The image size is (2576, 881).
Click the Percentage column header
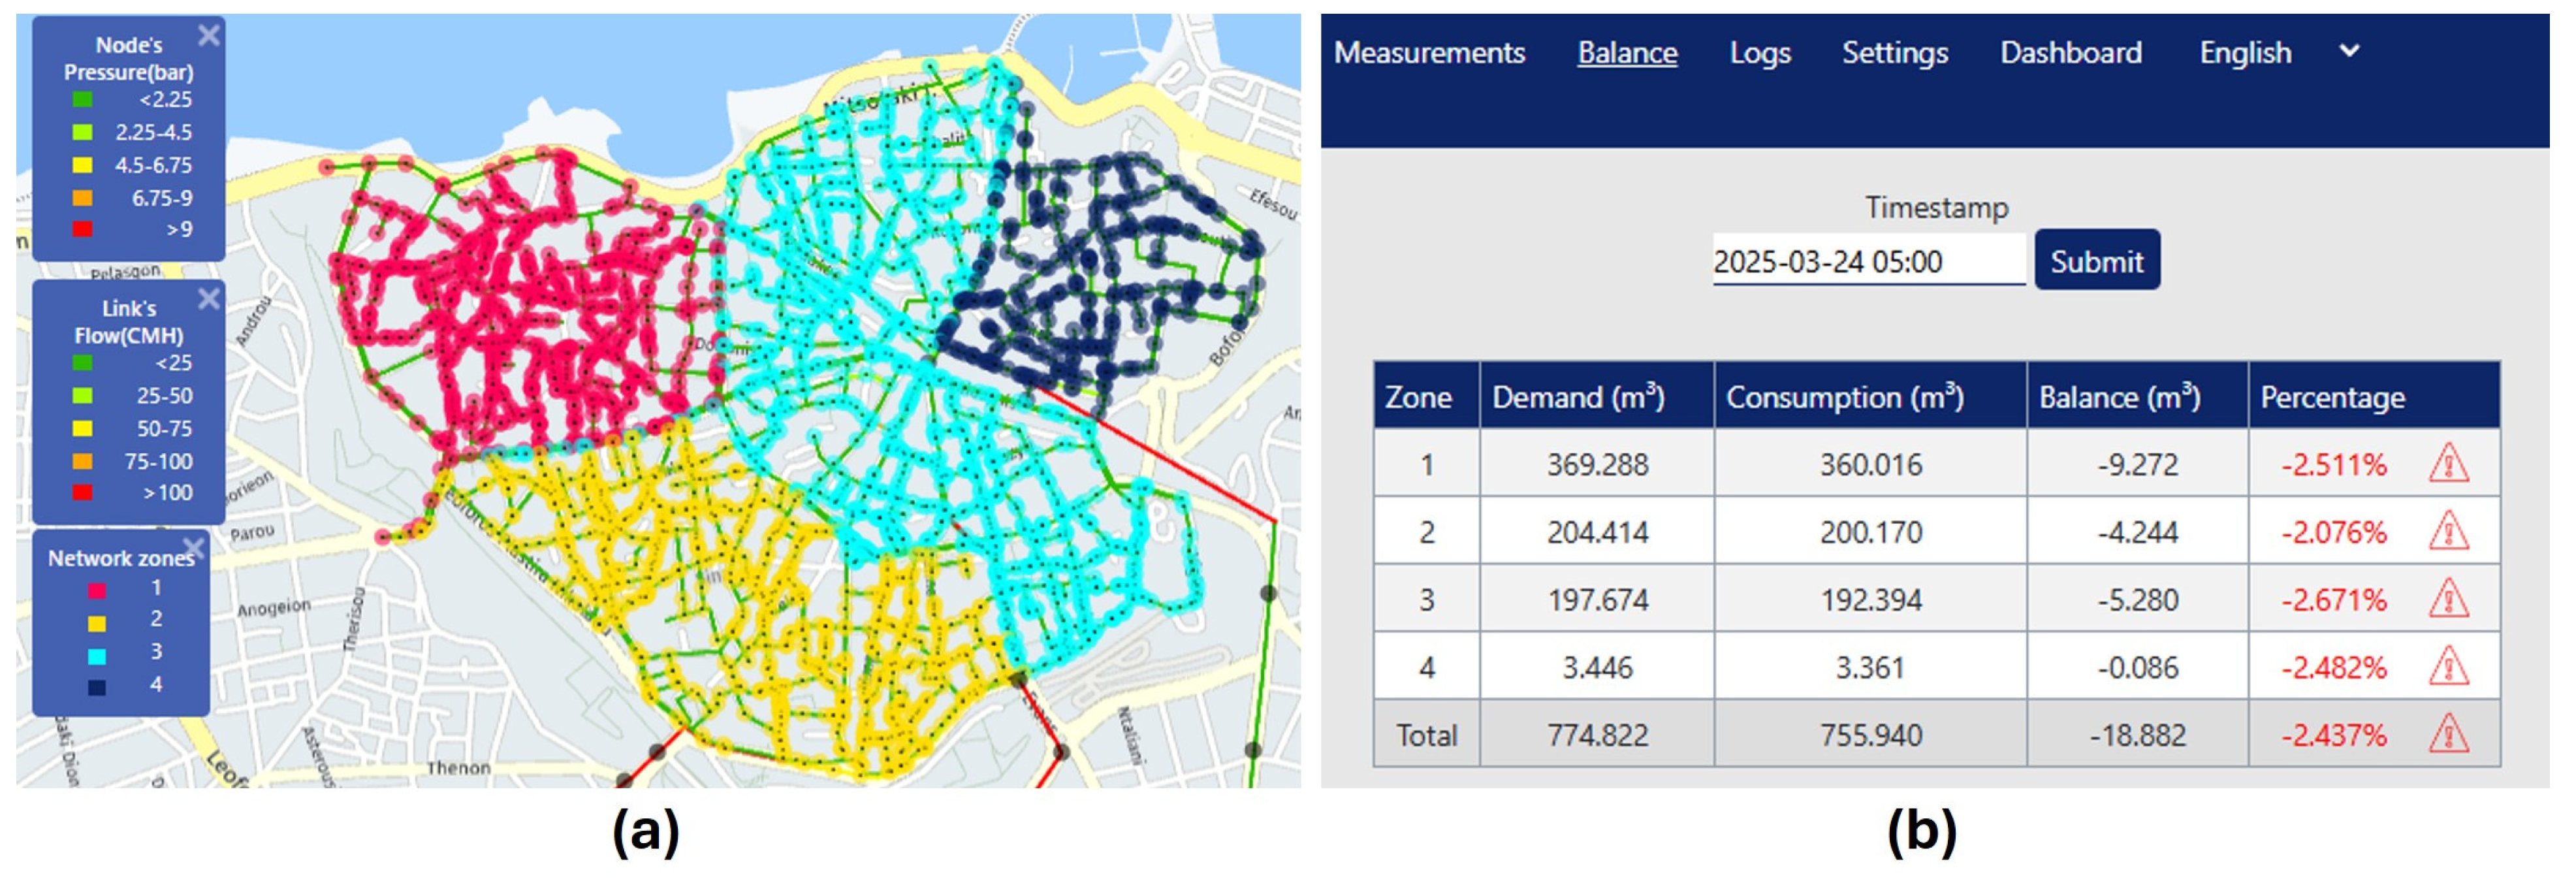[2374, 396]
